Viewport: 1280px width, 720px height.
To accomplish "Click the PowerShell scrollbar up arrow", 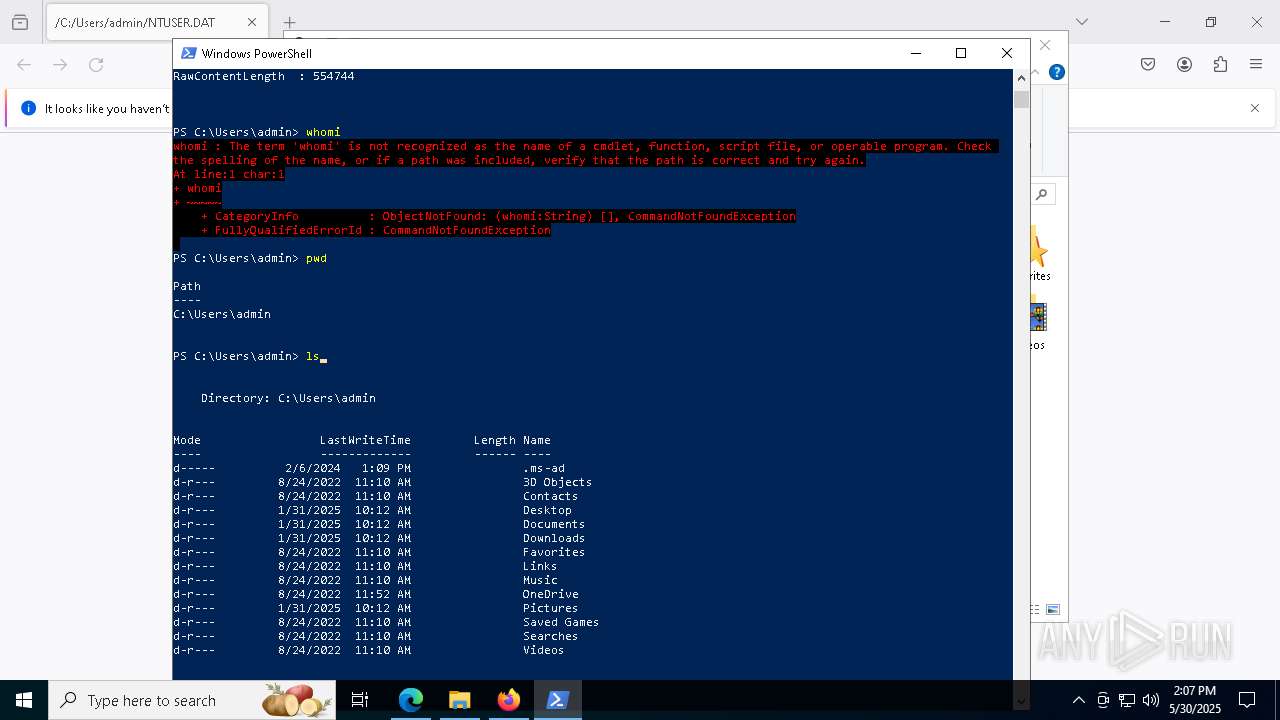I will (x=1021, y=77).
